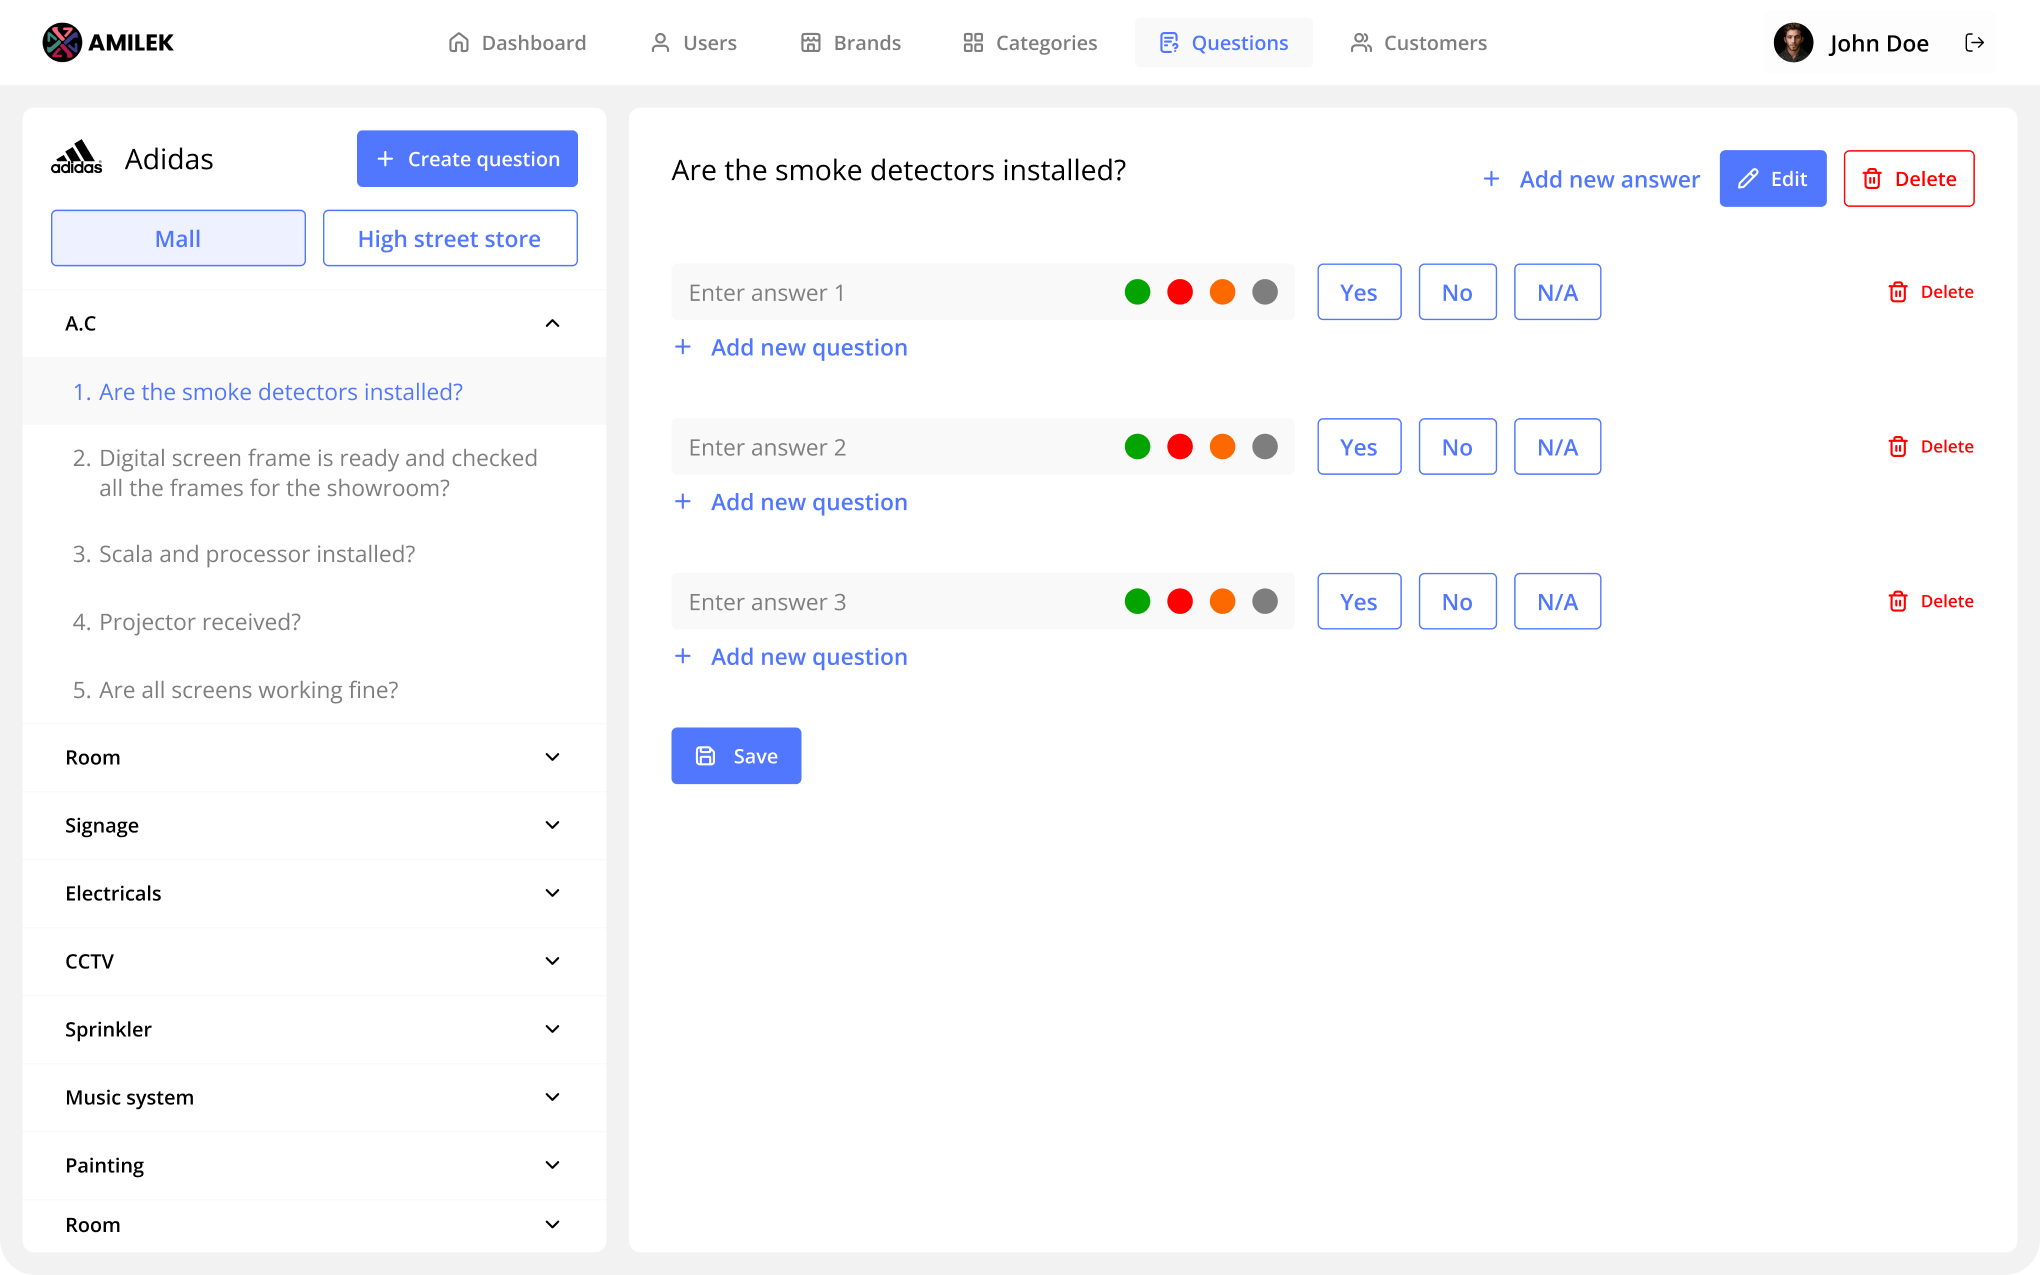Select No for answer 2

tap(1456, 447)
